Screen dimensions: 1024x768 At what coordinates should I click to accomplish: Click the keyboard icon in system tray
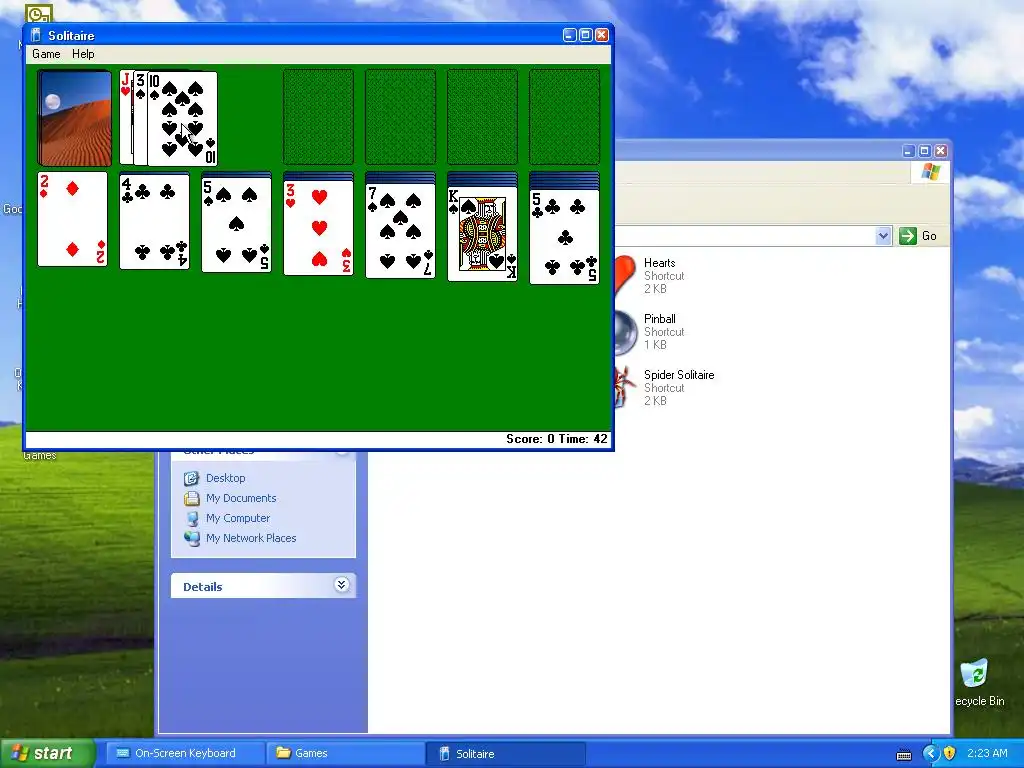tap(904, 754)
